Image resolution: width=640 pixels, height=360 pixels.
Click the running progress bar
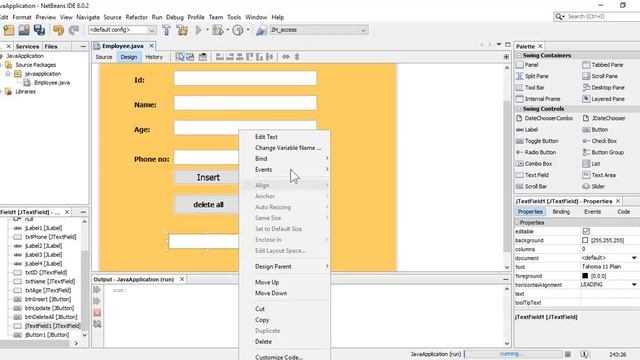513,354
